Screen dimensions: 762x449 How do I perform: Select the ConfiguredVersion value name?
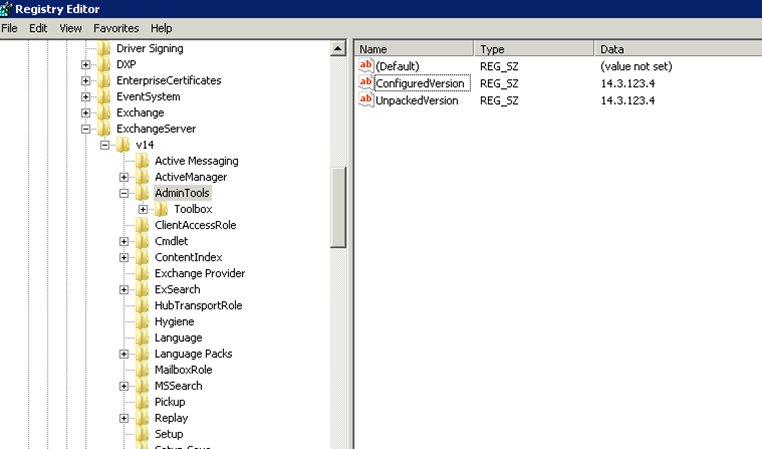420,83
